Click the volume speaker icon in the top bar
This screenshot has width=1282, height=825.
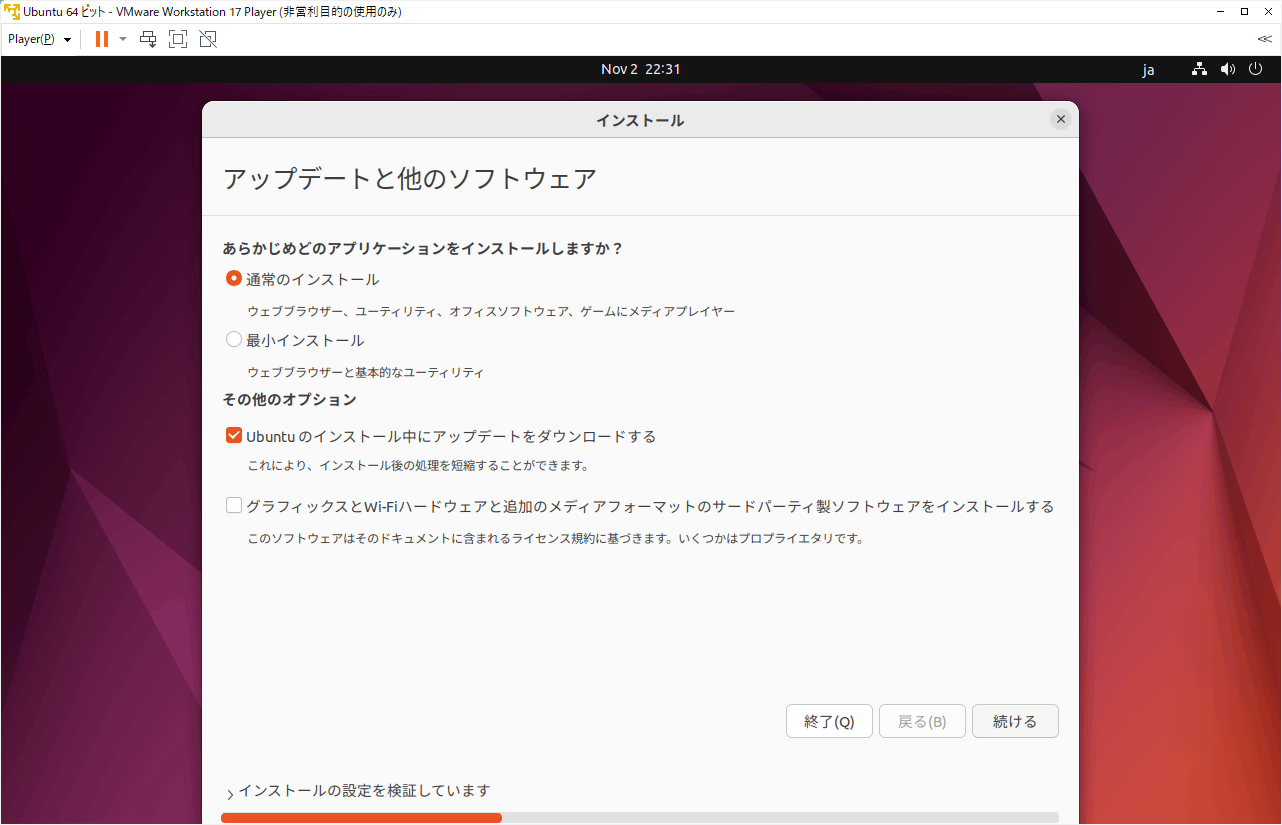[x=1228, y=70]
